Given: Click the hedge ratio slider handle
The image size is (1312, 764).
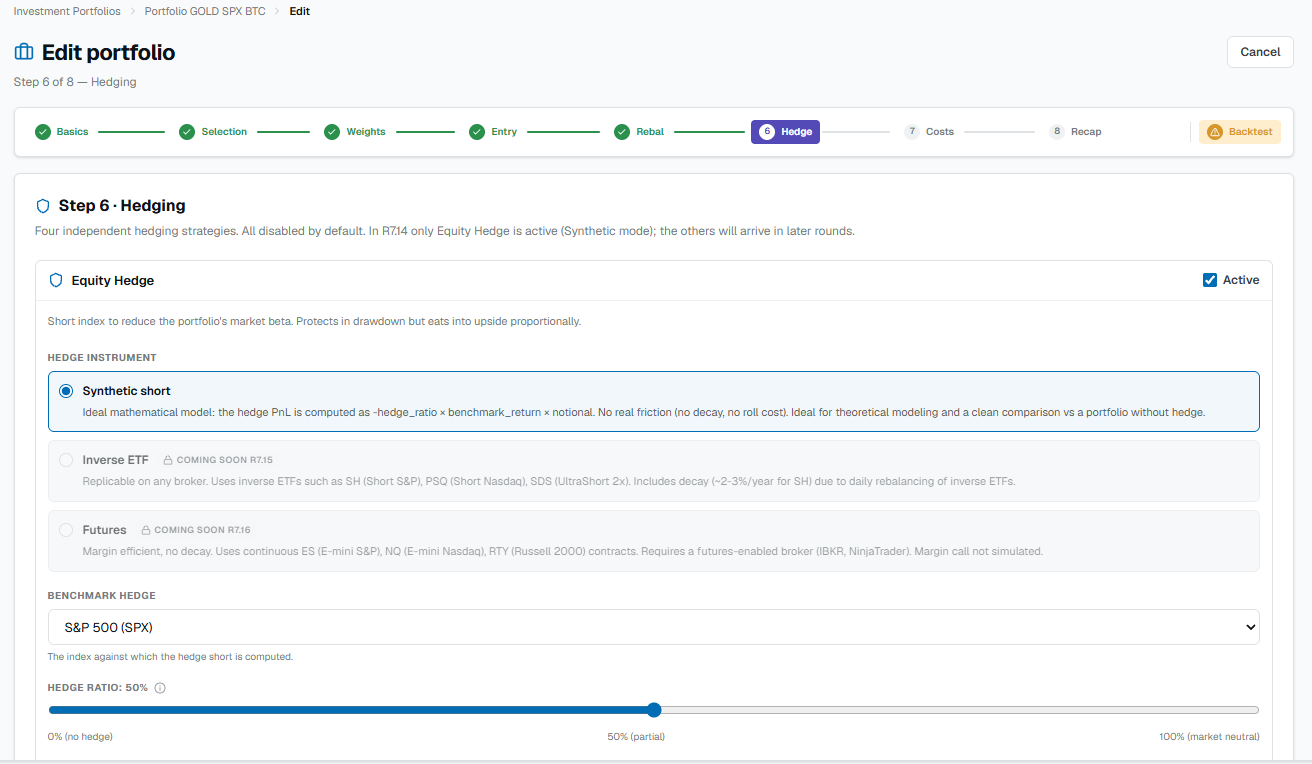Looking at the screenshot, I should (654, 710).
